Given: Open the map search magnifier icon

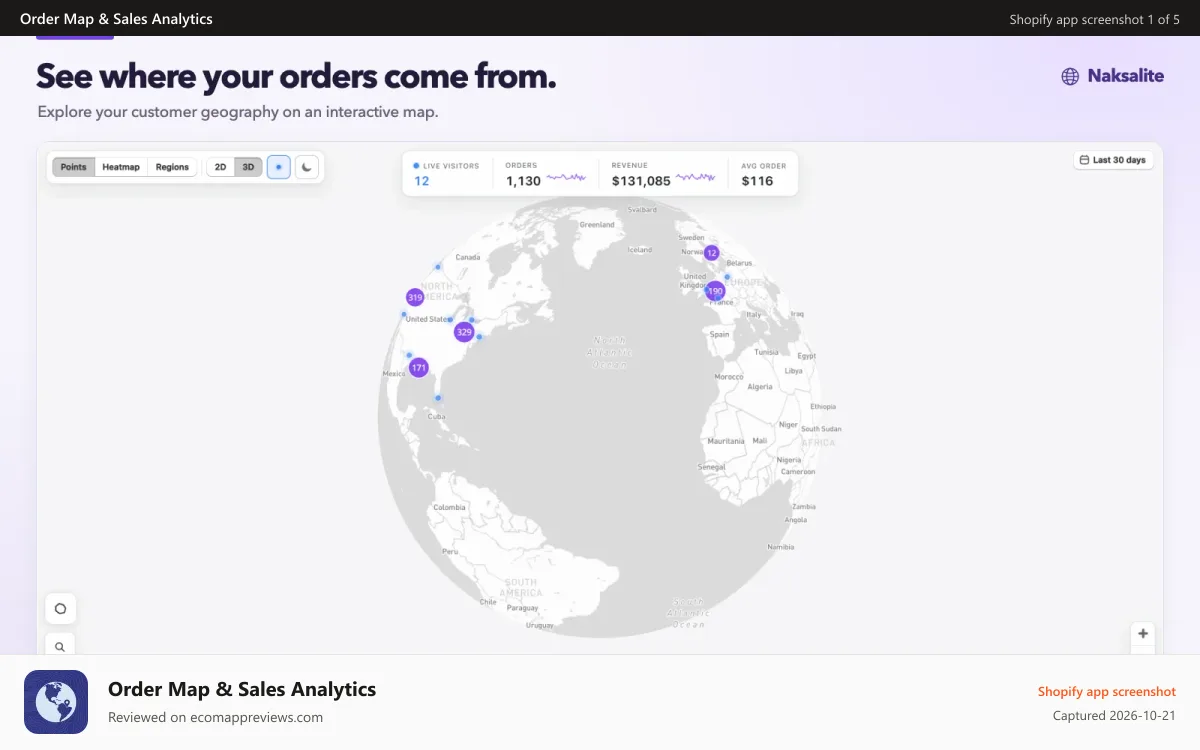Looking at the screenshot, I should pyautogui.click(x=60, y=646).
